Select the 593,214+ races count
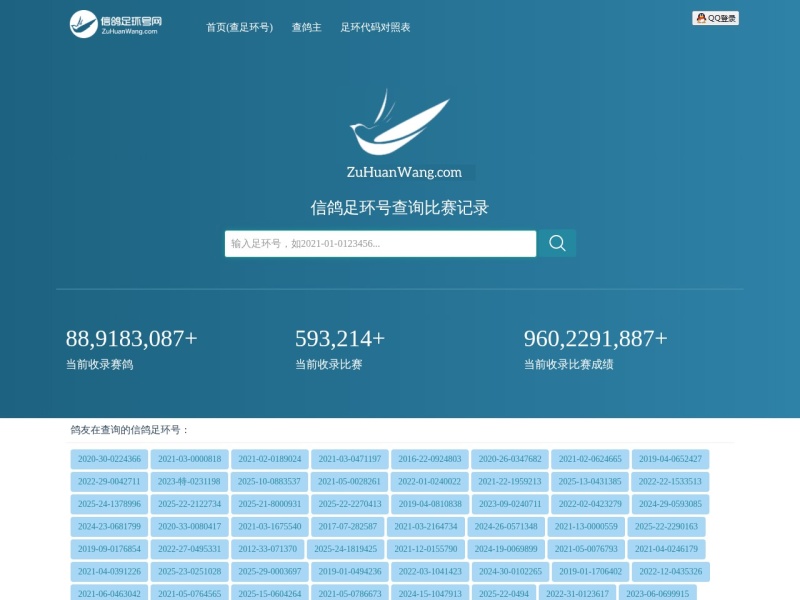Image resolution: width=800 pixels, height=600 pixels. [340, 339]
